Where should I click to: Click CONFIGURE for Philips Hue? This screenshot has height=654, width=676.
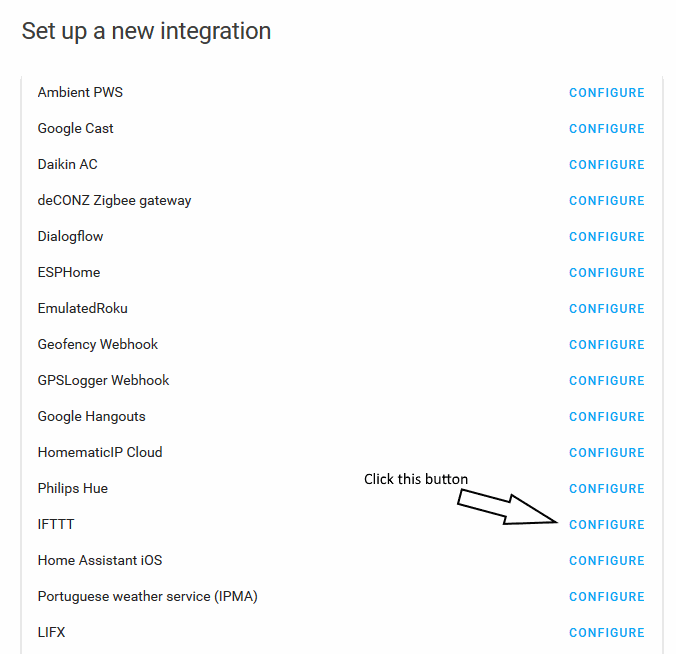607,488
